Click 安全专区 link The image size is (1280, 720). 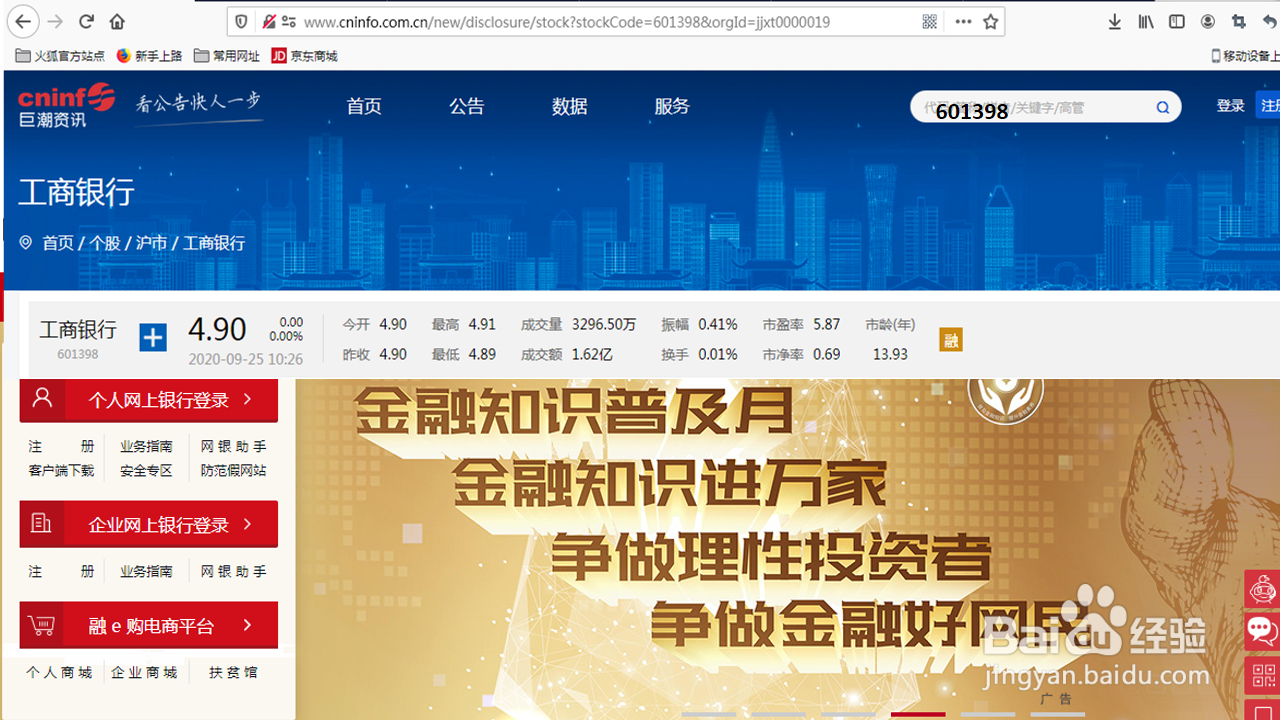click(146, 470)
